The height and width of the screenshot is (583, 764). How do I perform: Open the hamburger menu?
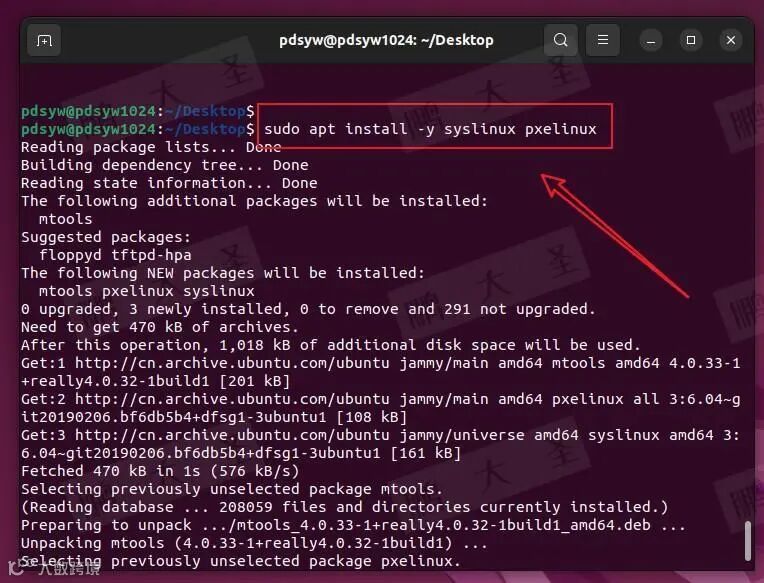(603, 40)
